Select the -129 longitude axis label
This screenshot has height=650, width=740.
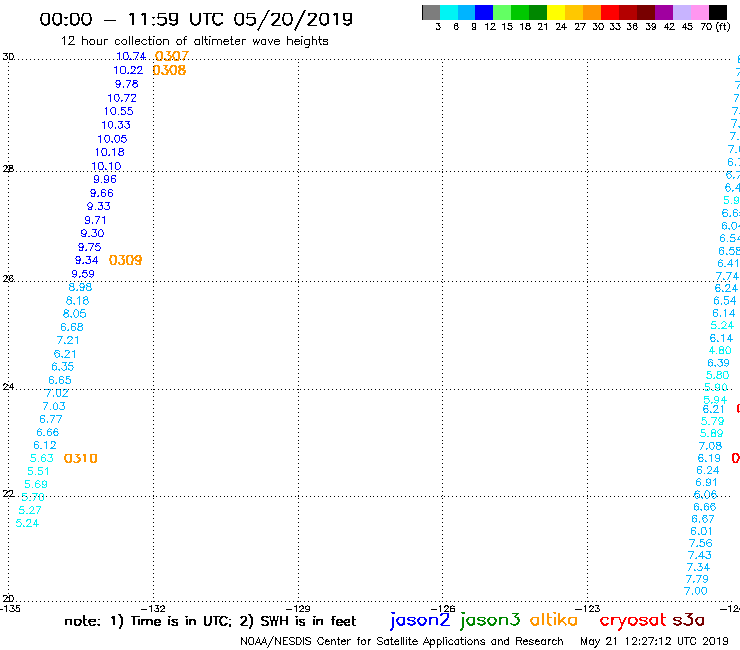(298, 608)
